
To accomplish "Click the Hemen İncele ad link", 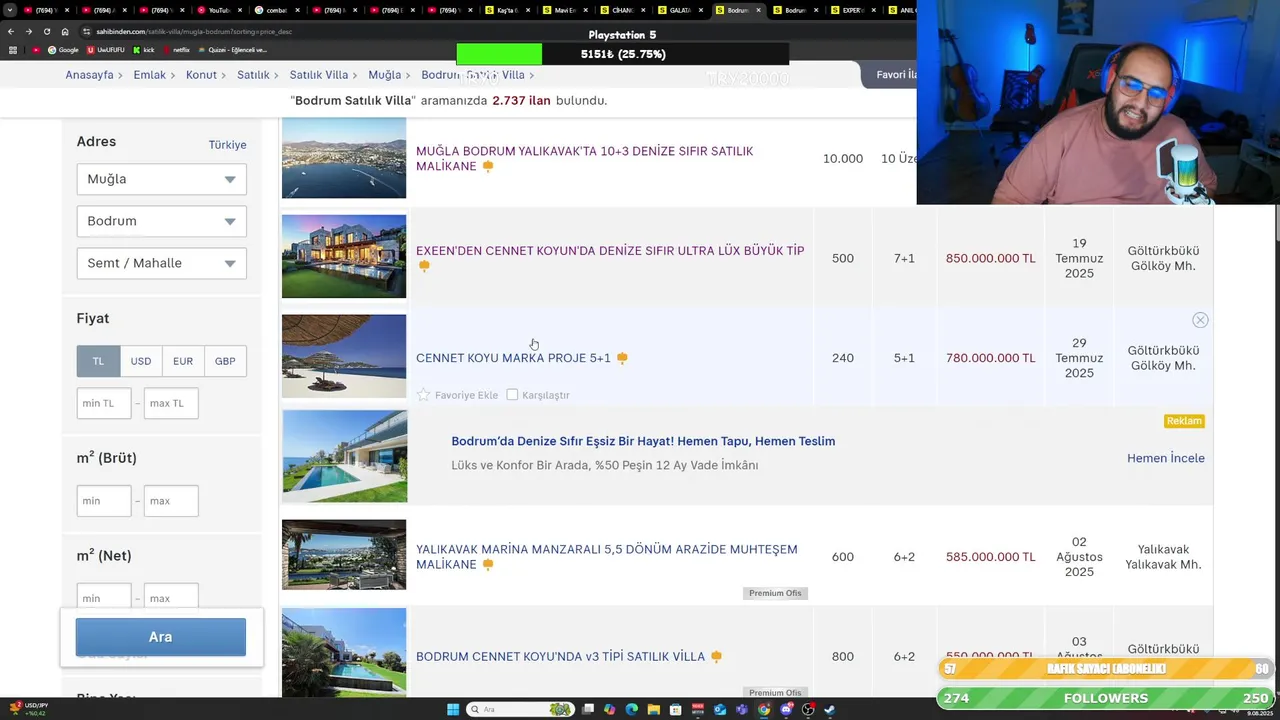I will coord(1165,458).
